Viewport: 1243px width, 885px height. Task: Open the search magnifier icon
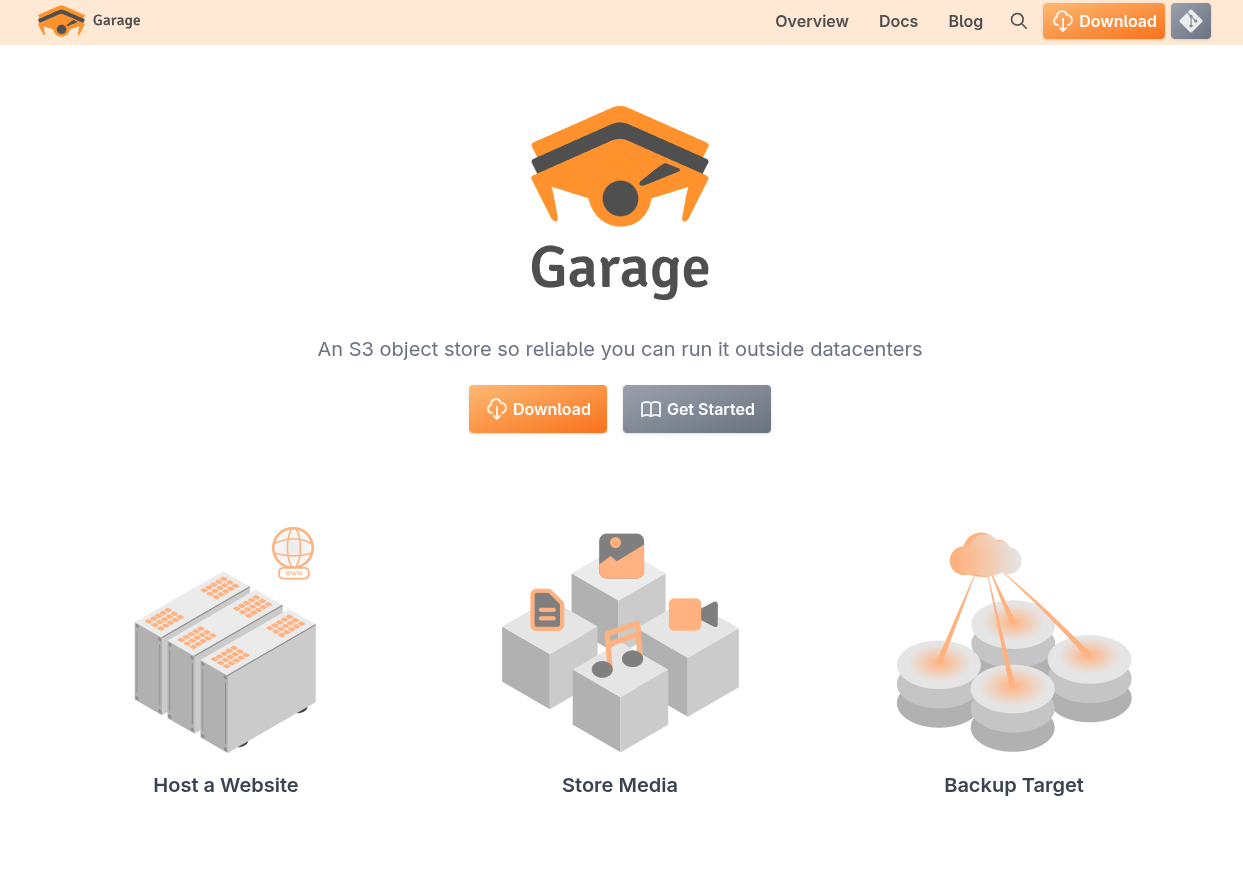point(1018,21)
